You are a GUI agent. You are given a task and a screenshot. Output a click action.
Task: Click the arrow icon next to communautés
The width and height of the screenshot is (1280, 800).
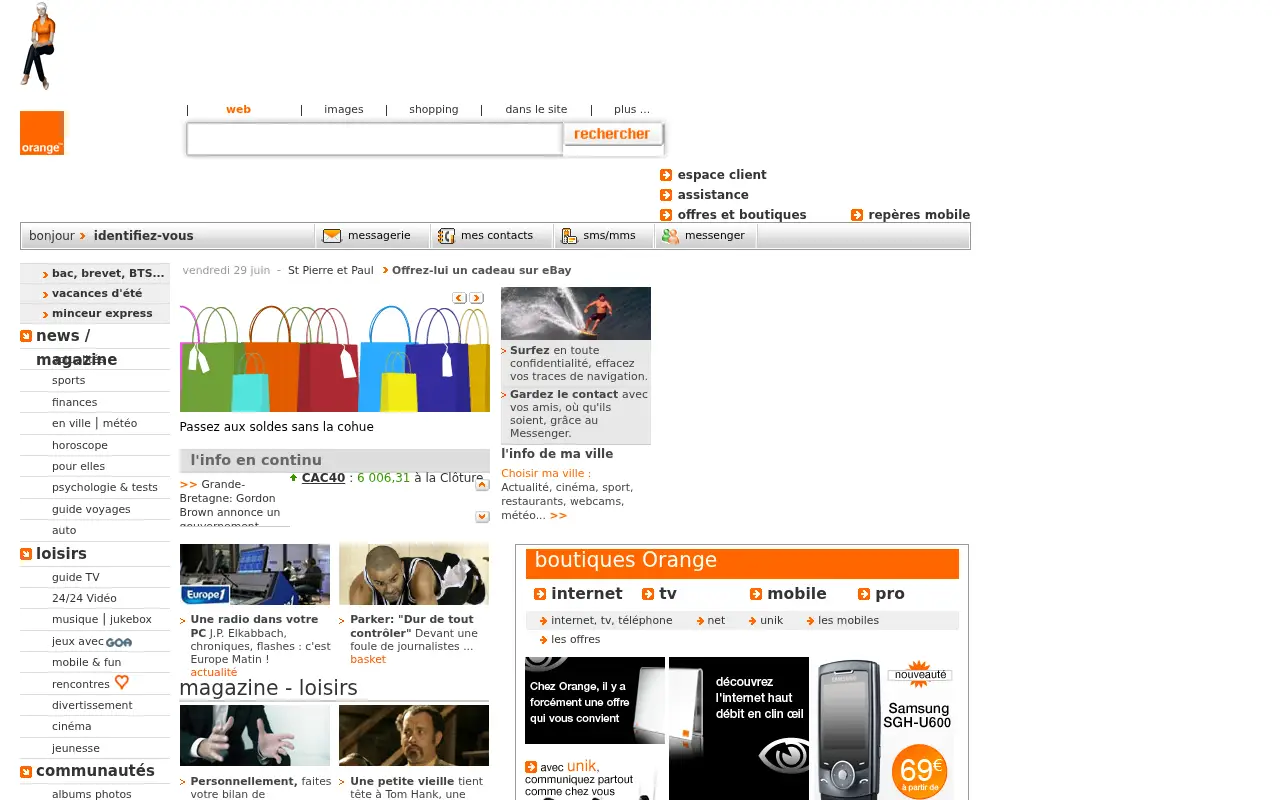[x=26, y=771]
